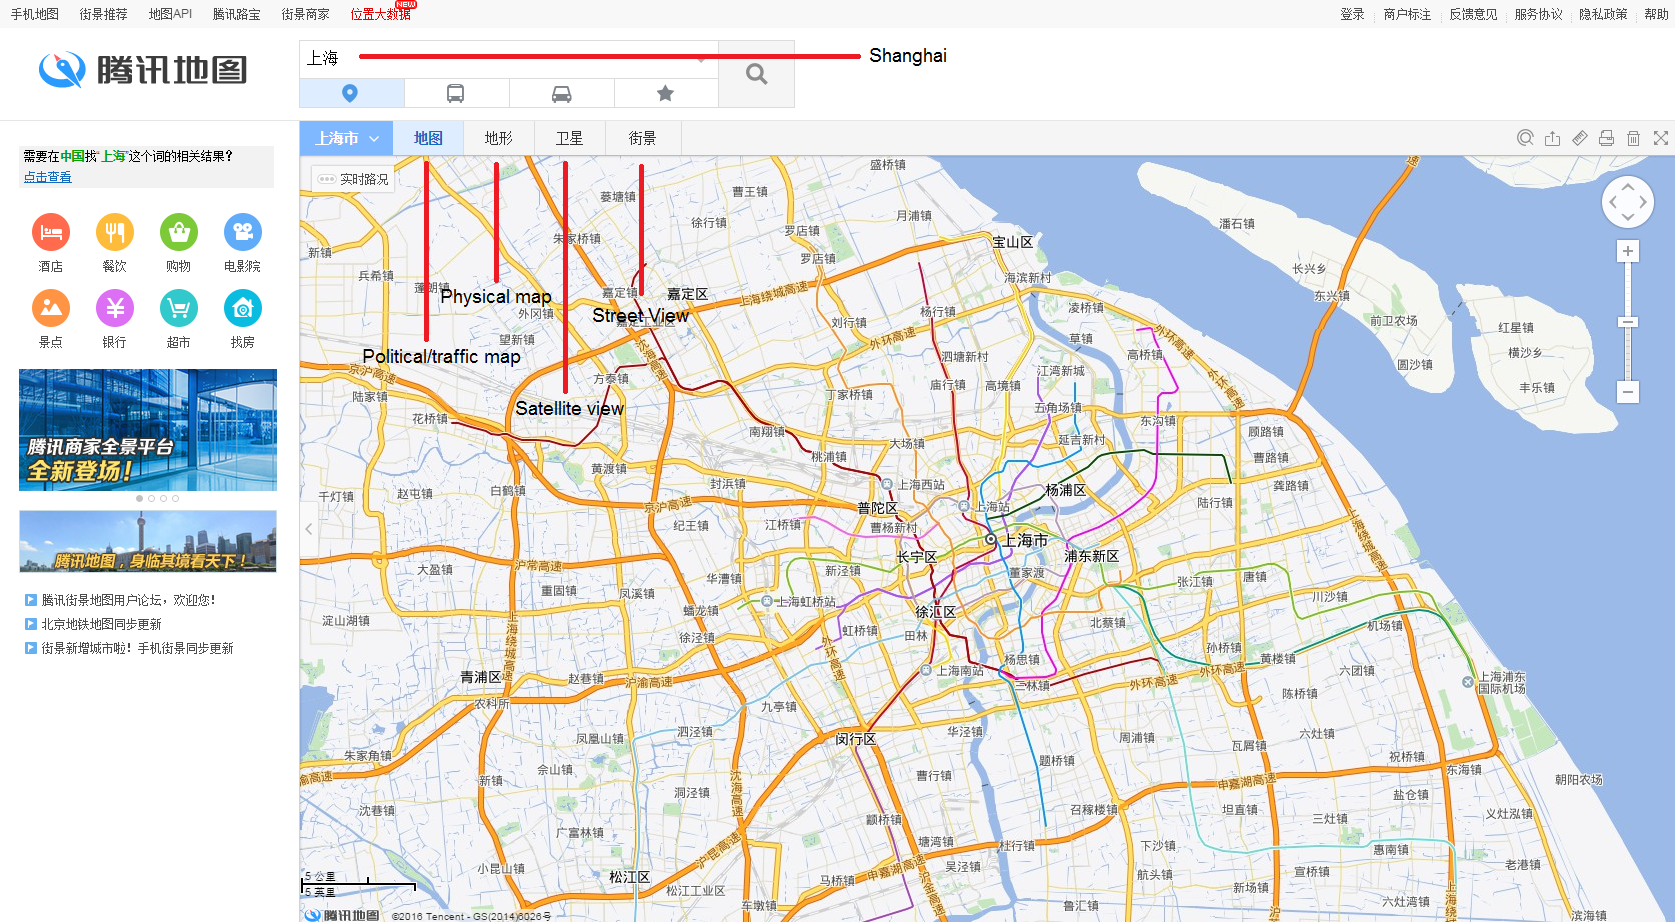Open the hotel (酒店) category icon
The height and width of the screenshot is (922, 1675).
click(51, 233)
